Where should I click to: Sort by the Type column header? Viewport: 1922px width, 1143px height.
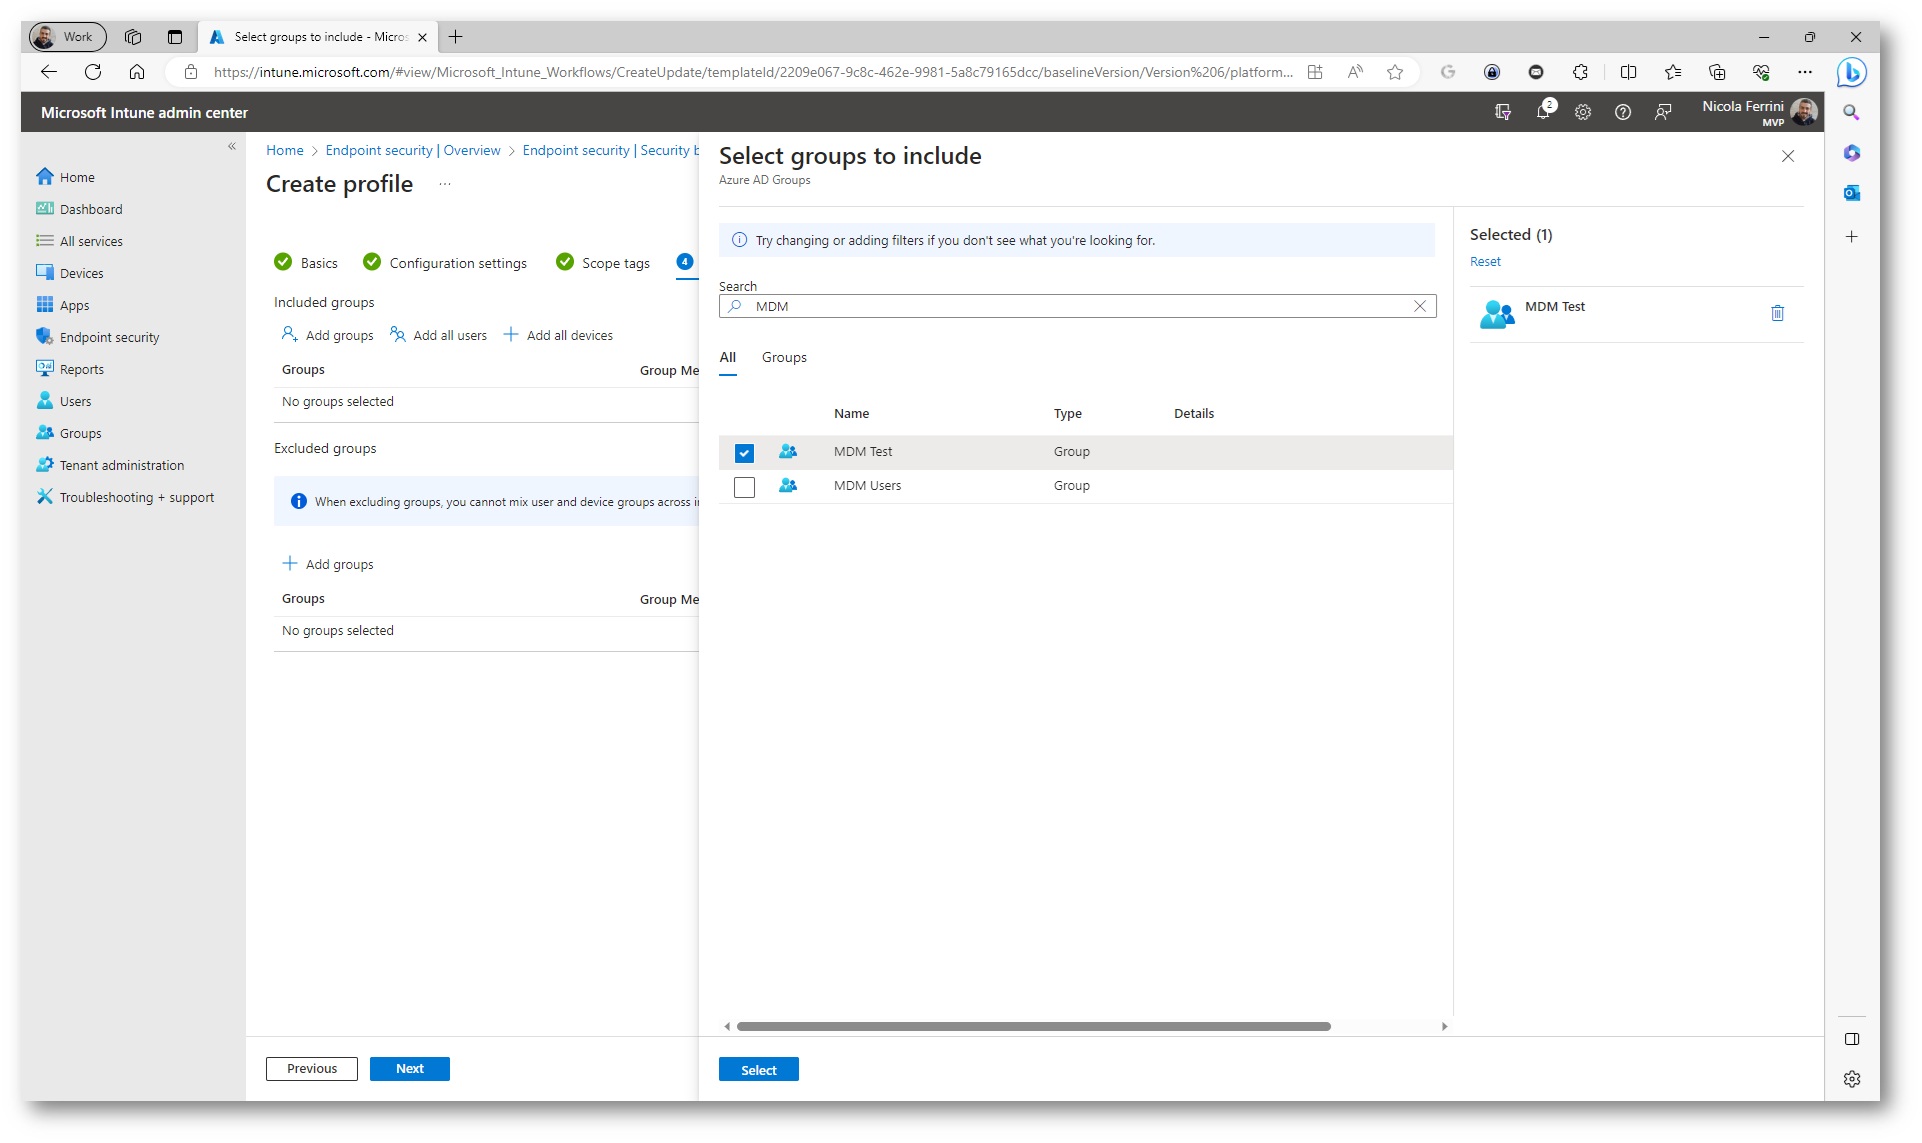pyautogui.click(x=1068, y=414)
